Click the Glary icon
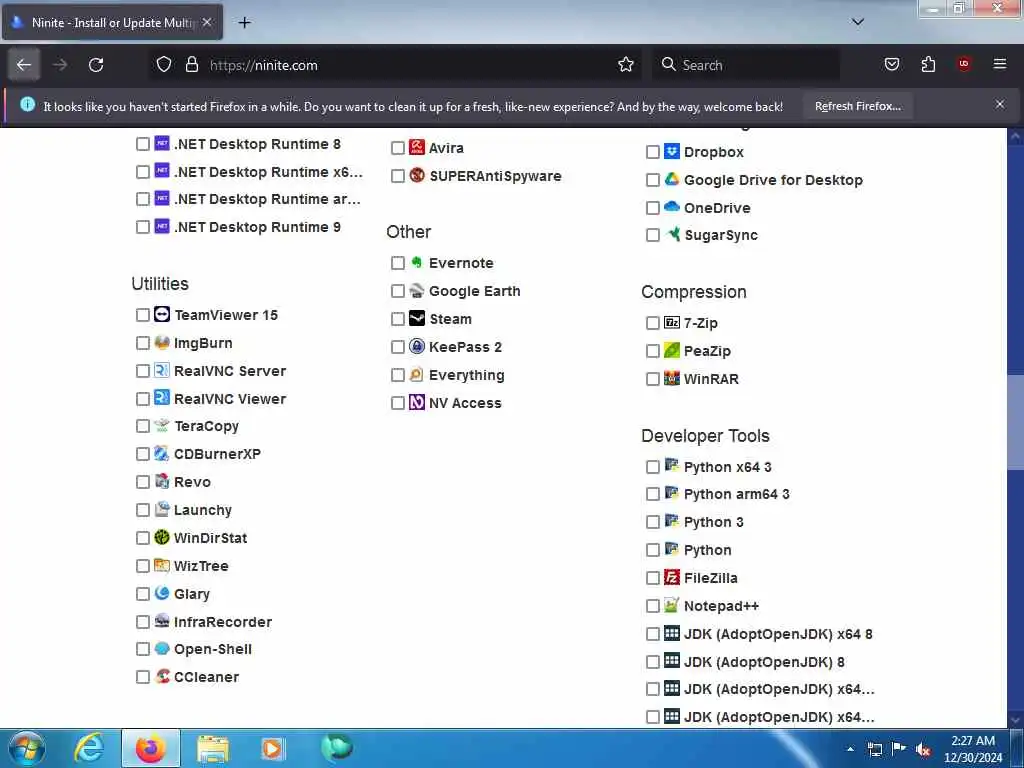Image resolution: width=1024 pixels, height=768 pixels. pyautogui.click(x=162, y=593)
